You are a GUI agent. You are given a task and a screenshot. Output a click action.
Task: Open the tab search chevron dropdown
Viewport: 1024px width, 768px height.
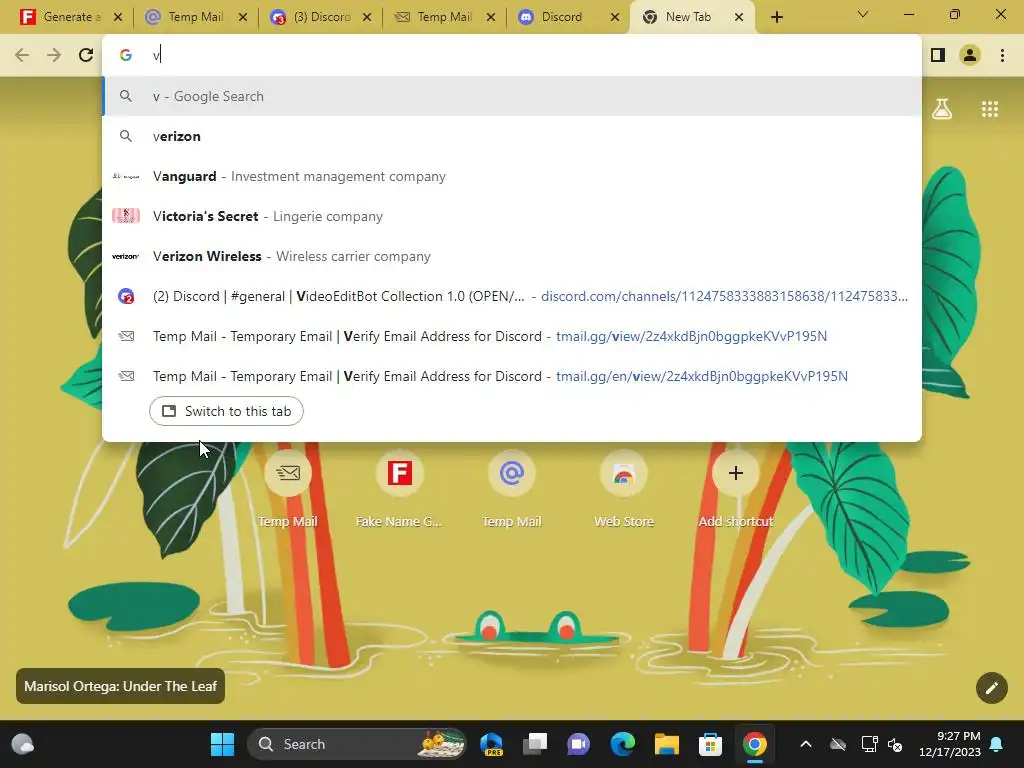pos(863,14)
